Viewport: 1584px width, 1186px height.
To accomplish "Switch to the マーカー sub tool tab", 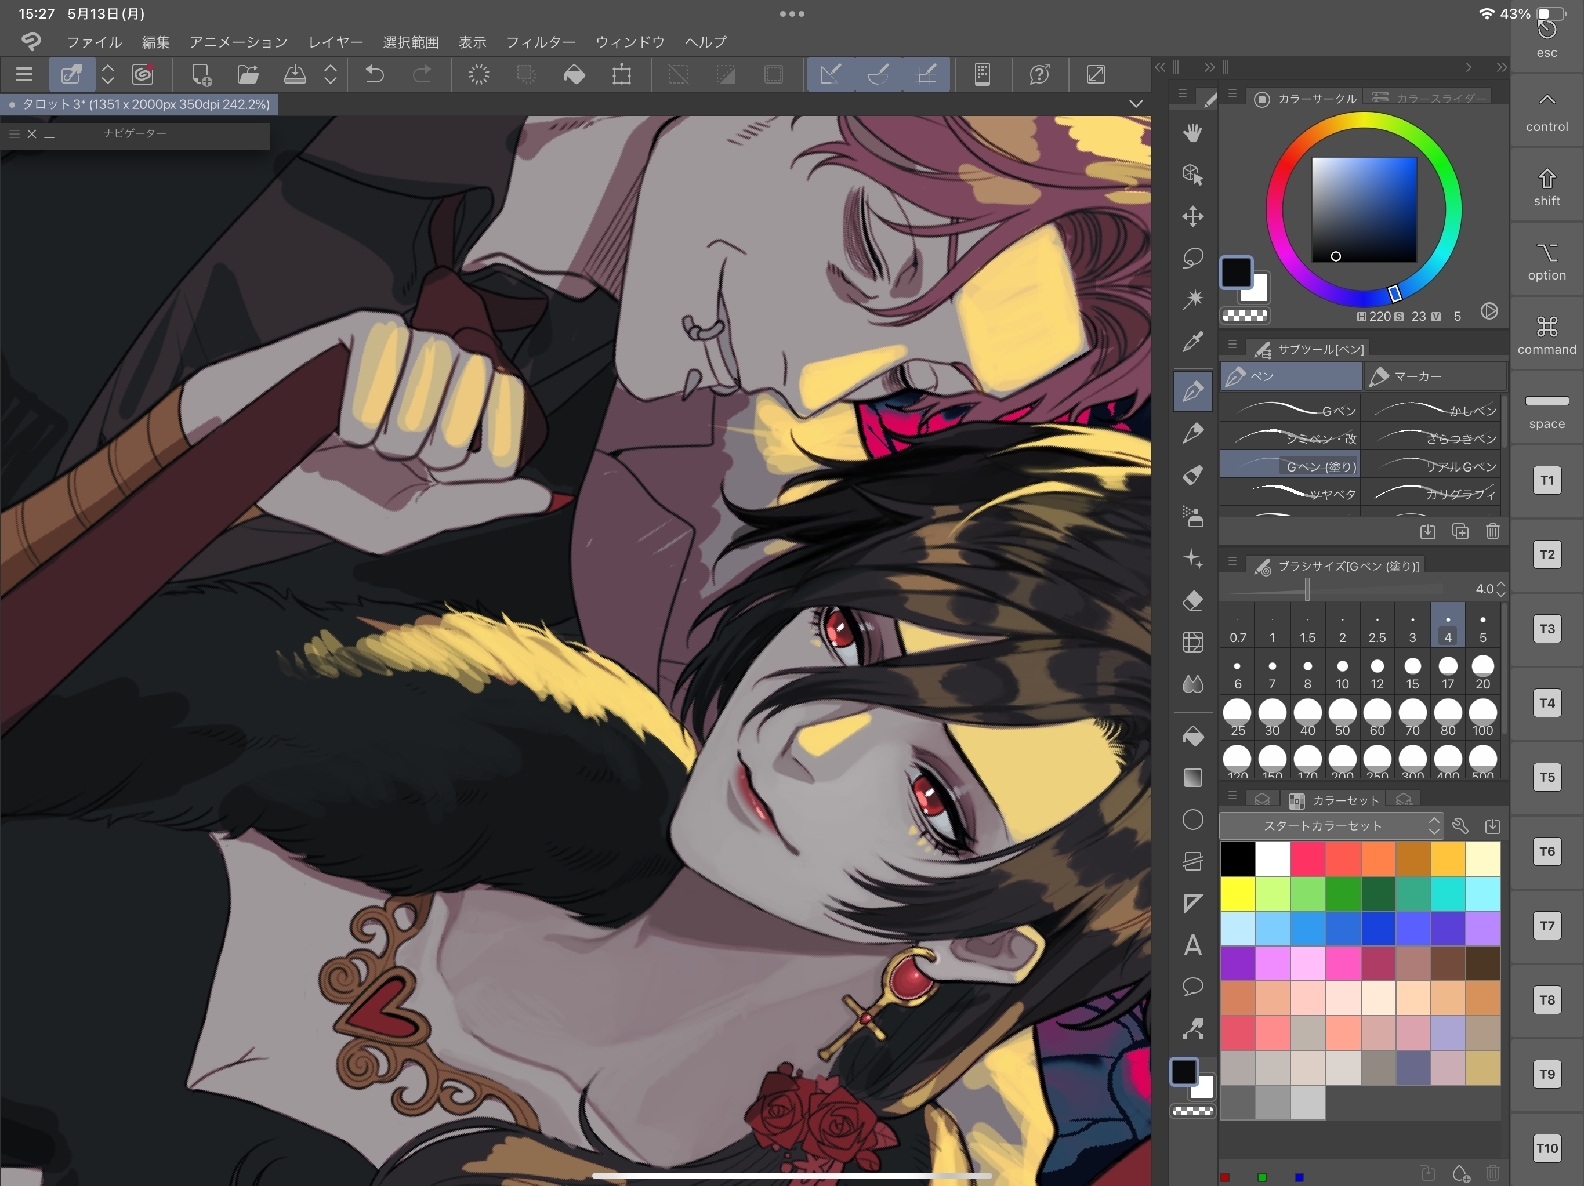I will 1434,376.
